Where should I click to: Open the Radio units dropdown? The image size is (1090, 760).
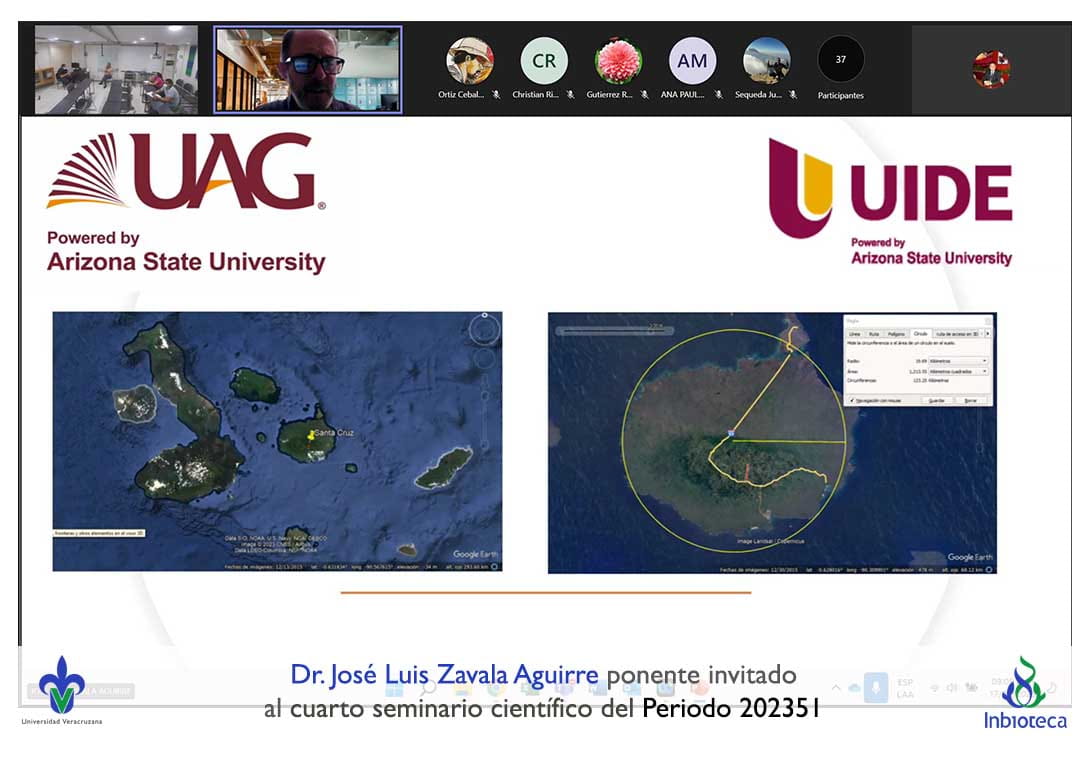point(957,360)
